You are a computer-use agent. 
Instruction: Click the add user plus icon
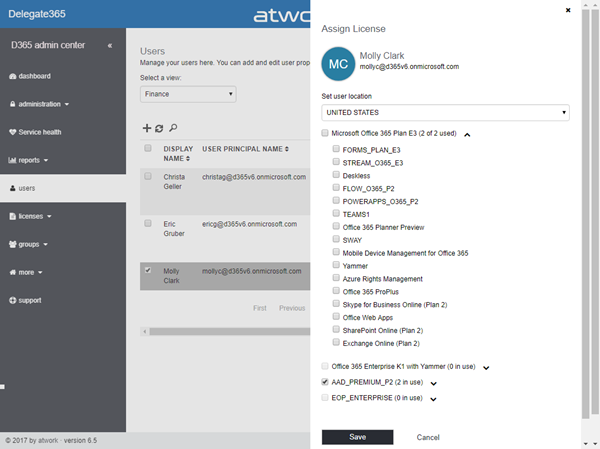[147, 128]
